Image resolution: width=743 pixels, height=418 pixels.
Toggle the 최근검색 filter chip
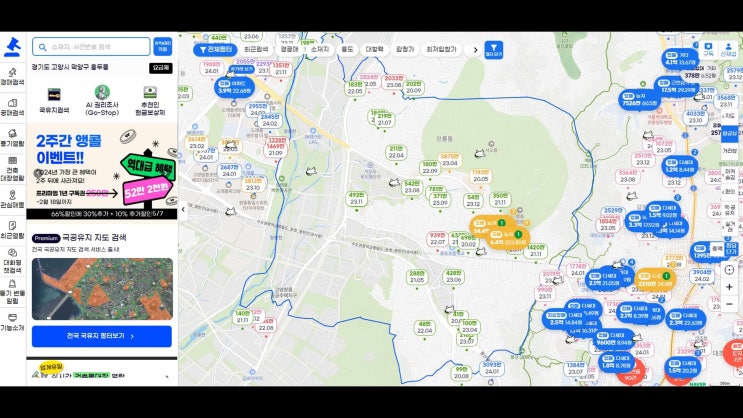(257, 48)
